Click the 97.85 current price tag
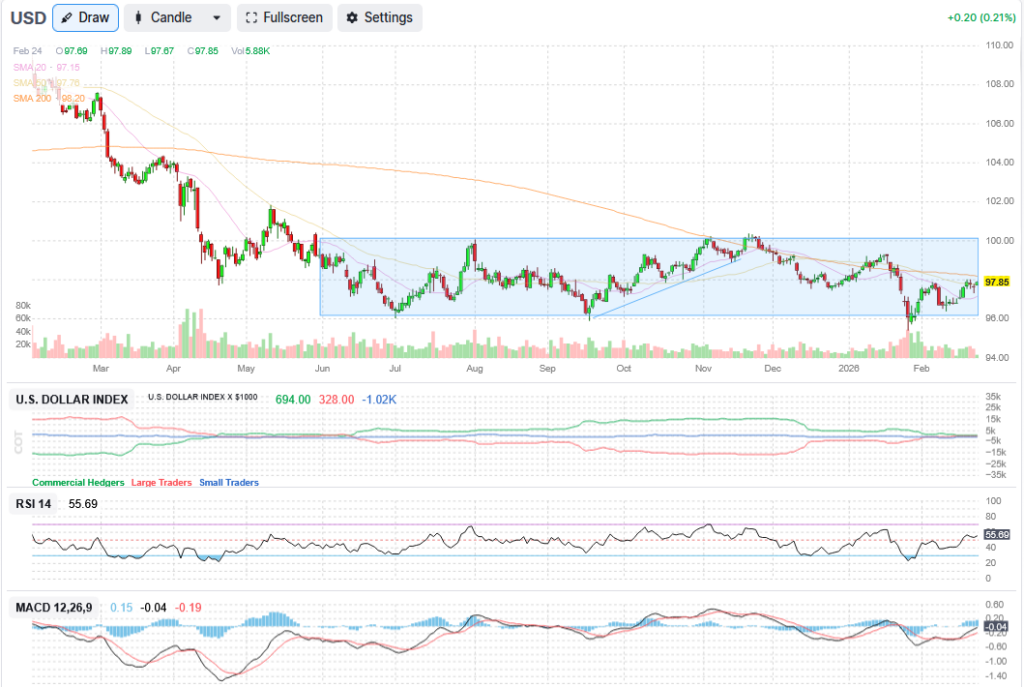 [995, 282]
